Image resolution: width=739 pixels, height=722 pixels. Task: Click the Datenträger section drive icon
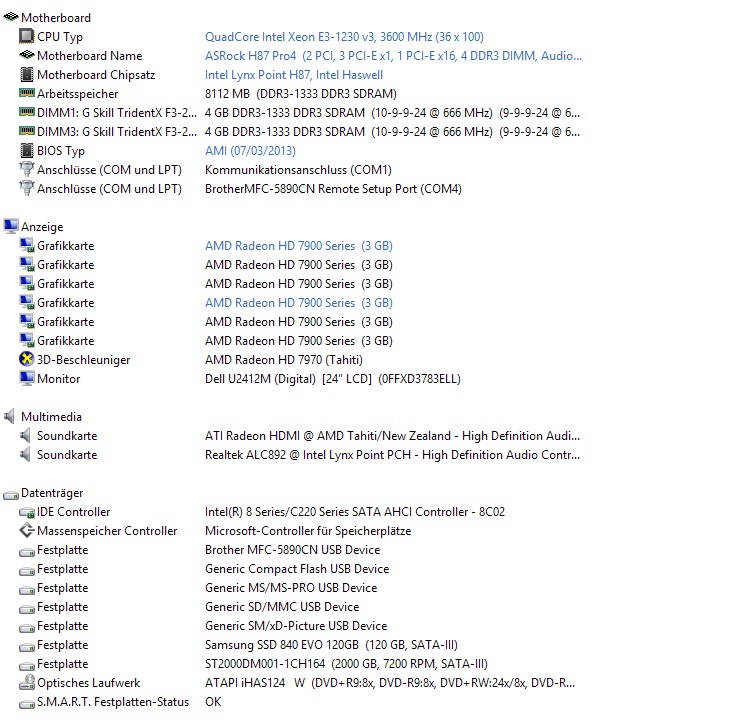10,495
